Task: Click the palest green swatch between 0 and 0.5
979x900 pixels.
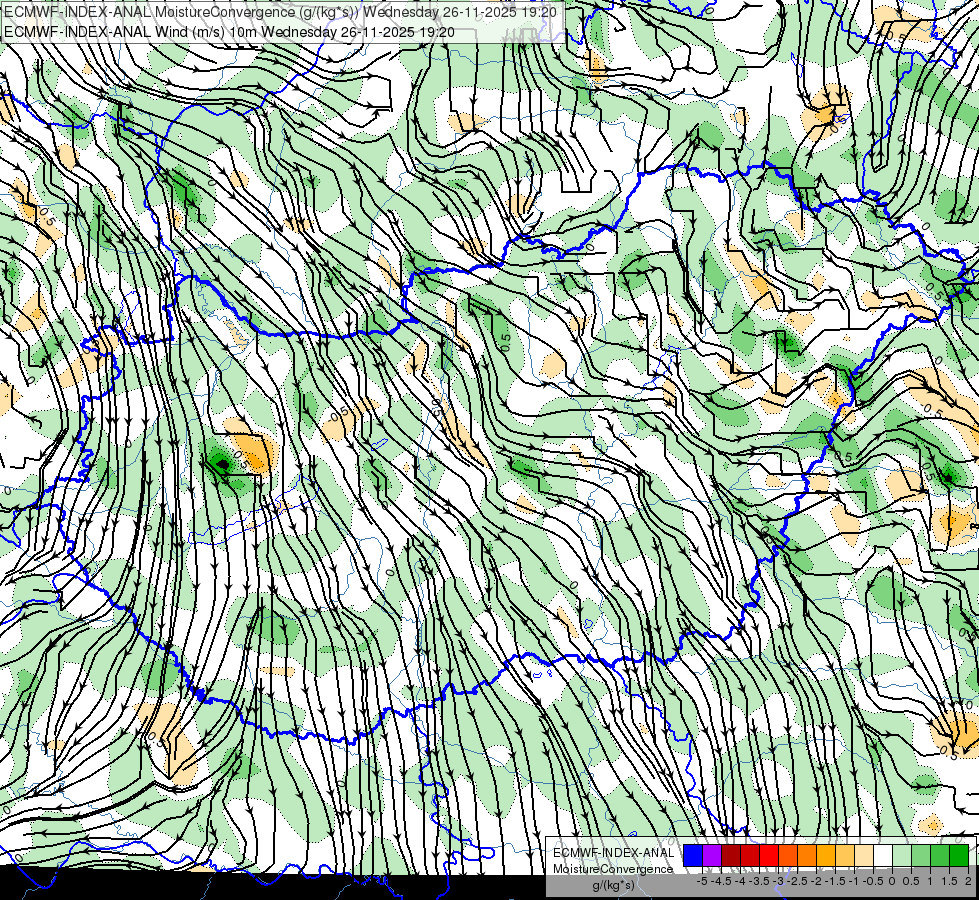Action: pyautogui.click(x=902, y=855)
